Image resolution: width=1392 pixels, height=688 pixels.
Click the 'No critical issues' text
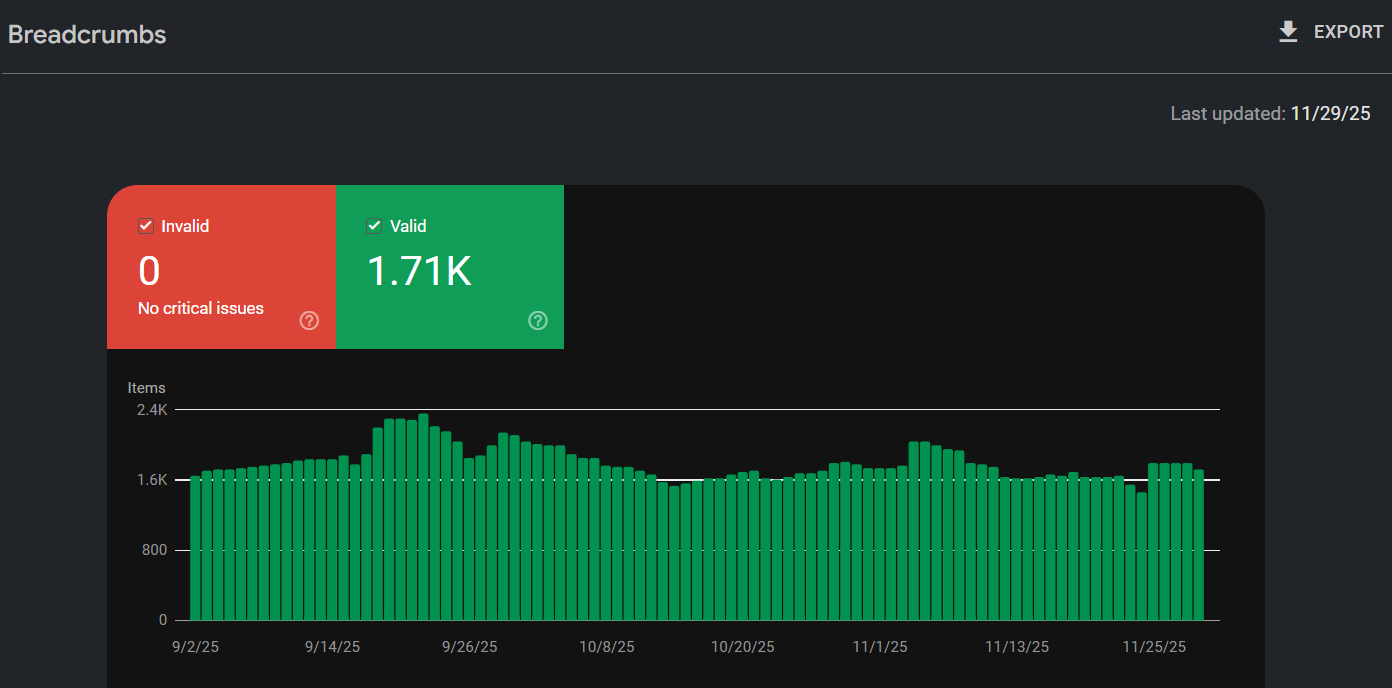(x=201, y=308)
